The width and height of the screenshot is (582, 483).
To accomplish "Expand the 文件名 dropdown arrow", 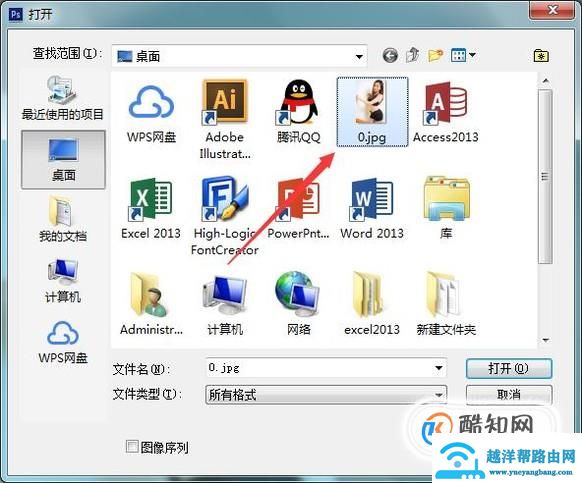I will (438, 368).
